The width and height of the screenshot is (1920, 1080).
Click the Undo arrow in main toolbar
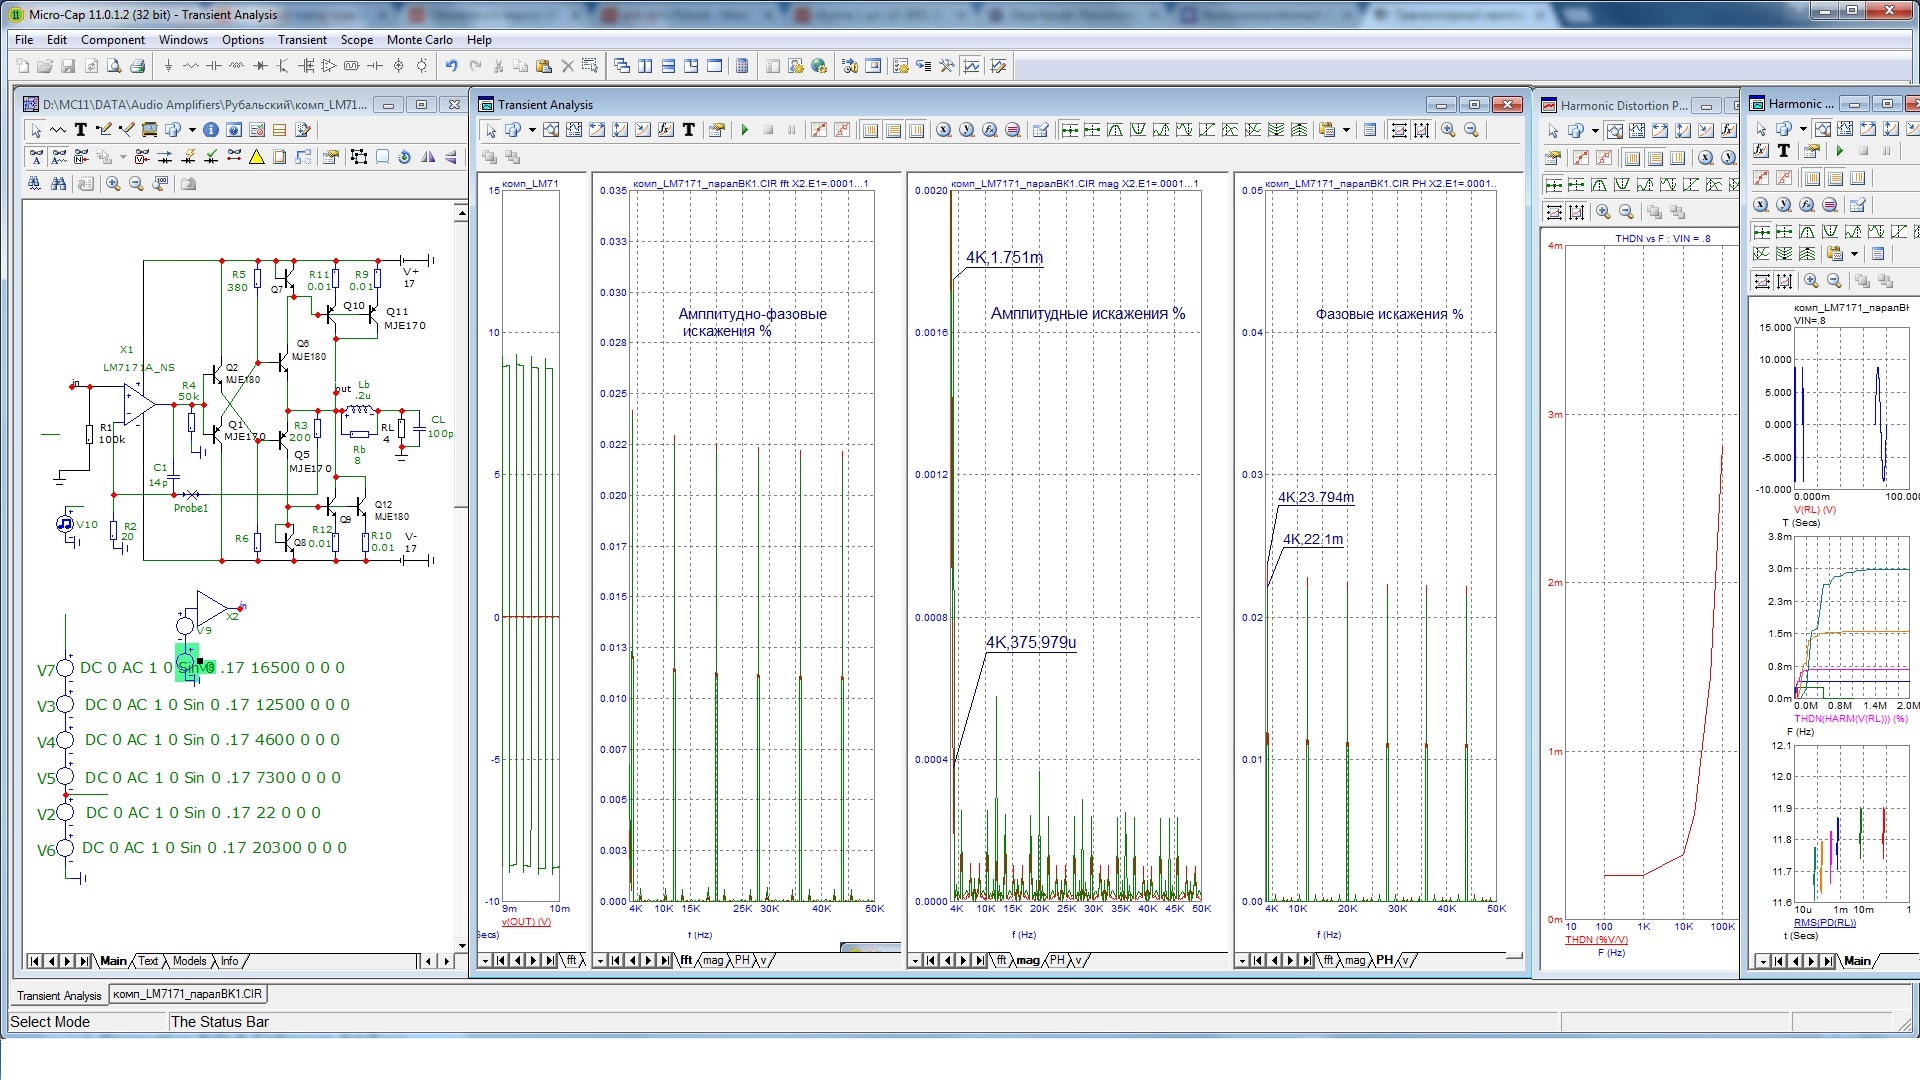451,66
